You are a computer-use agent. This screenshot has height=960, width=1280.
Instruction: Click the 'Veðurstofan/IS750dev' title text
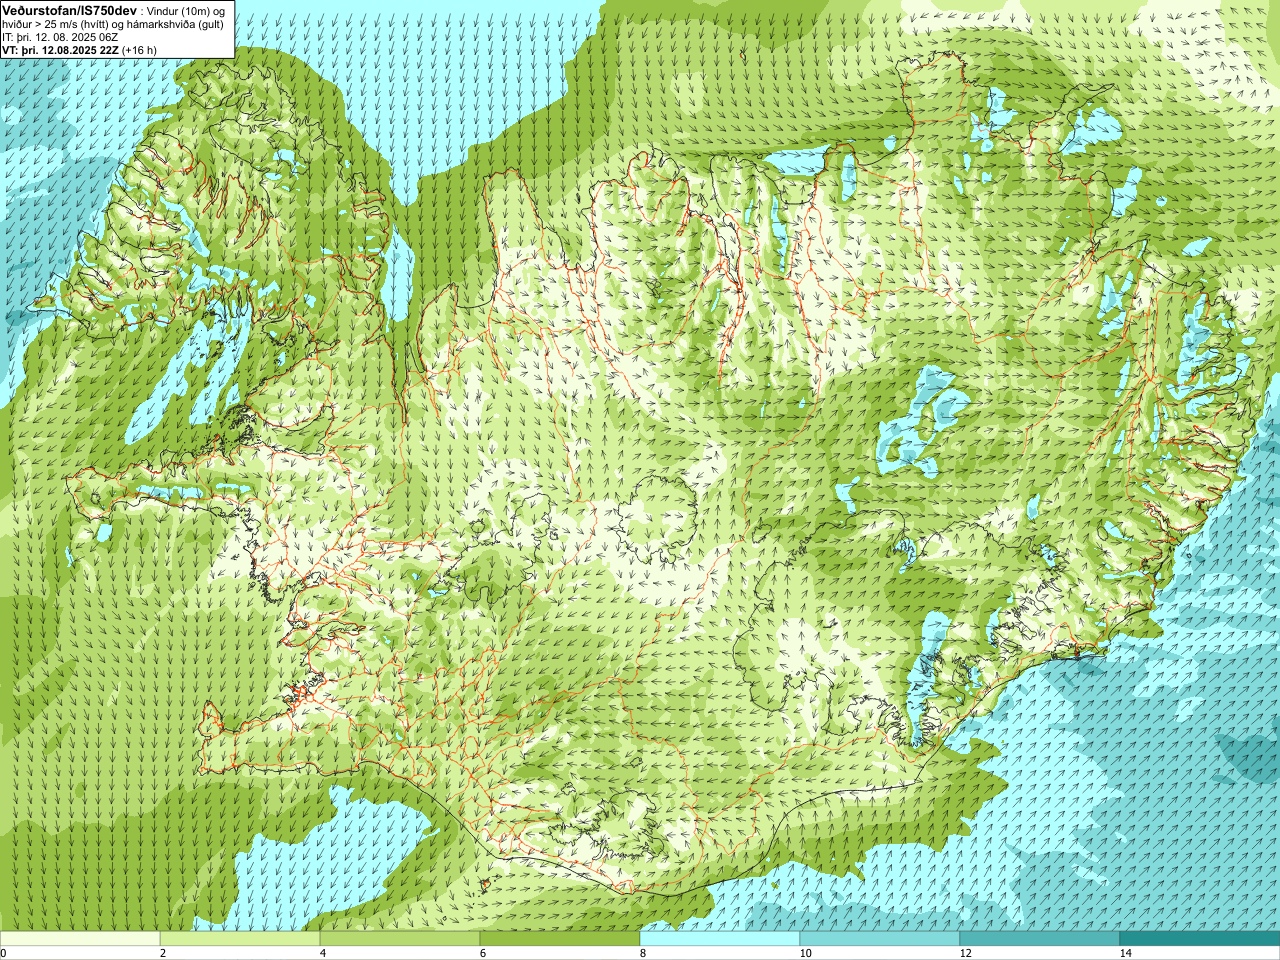point(69,9)
